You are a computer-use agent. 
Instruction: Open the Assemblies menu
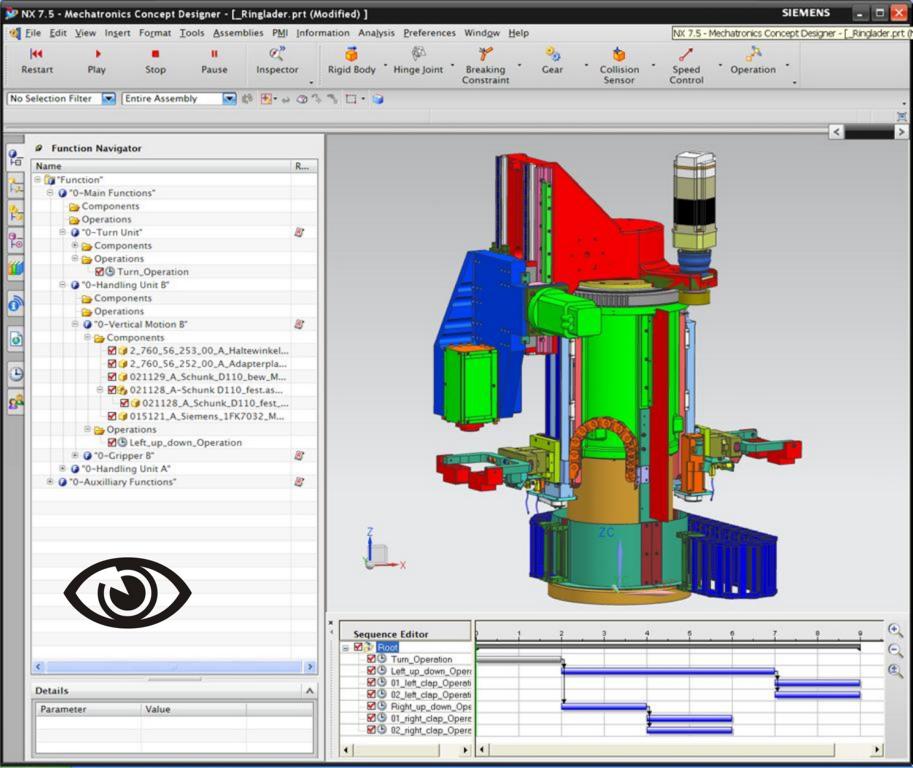coord(238,33)
